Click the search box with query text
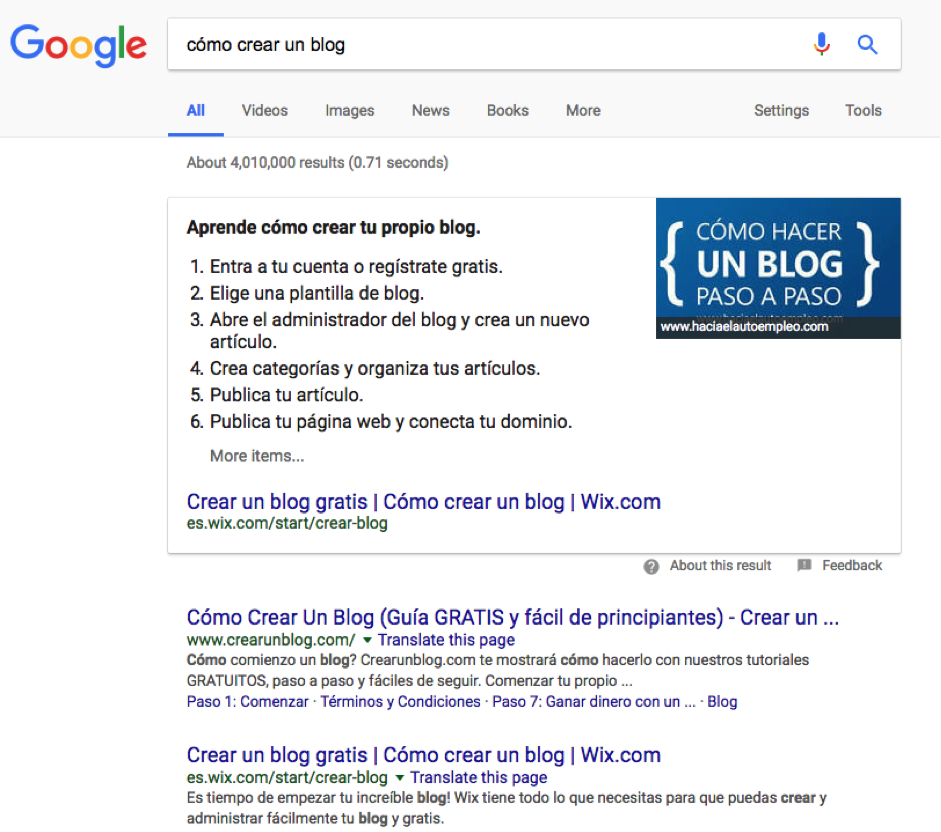This screenshot has height=832, width=941. [480, 45]
